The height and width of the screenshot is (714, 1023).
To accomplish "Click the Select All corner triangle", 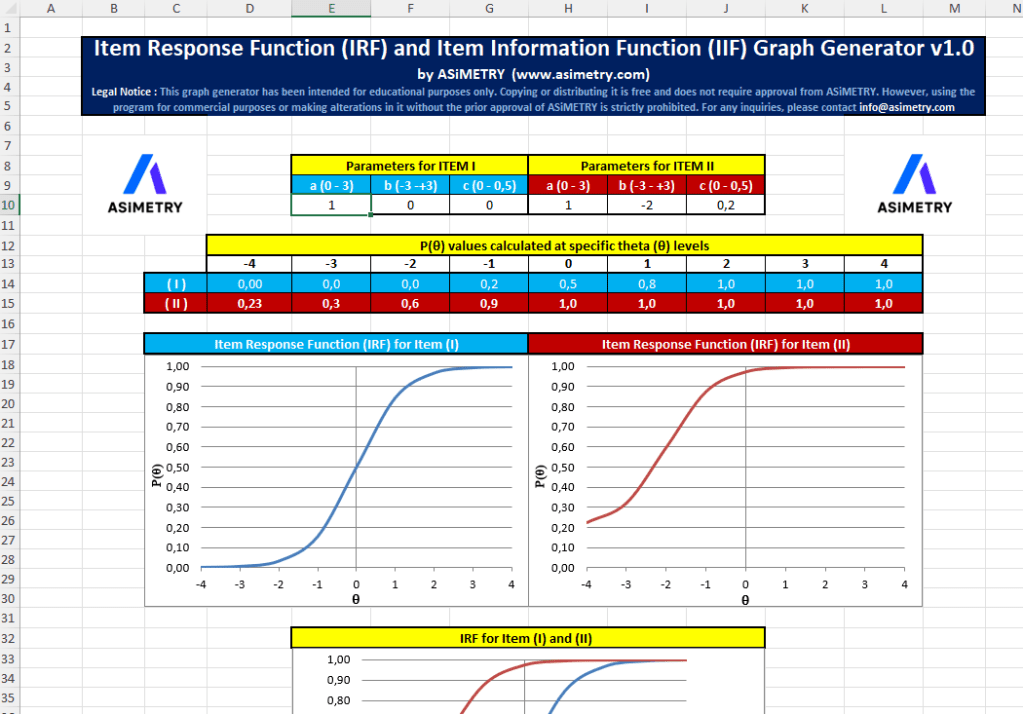I will pyautogui.click(x=9, y=8).
